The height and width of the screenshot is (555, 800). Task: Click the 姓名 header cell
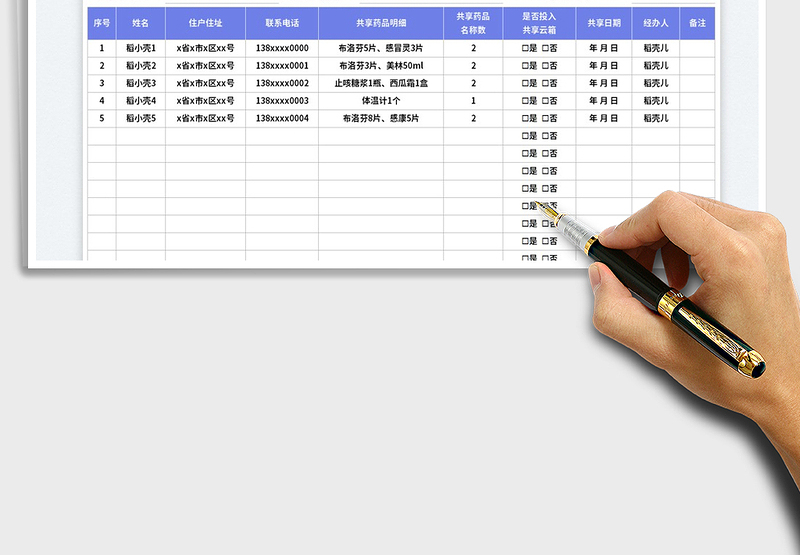tap(140, 23)
